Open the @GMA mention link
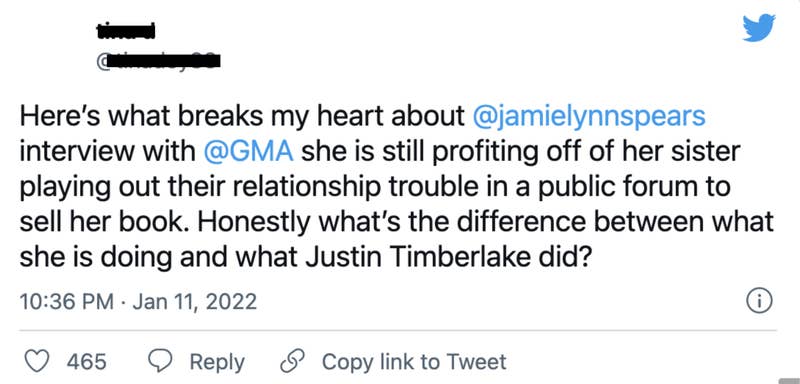Viewport: 800px width, 384px height. 248,152
